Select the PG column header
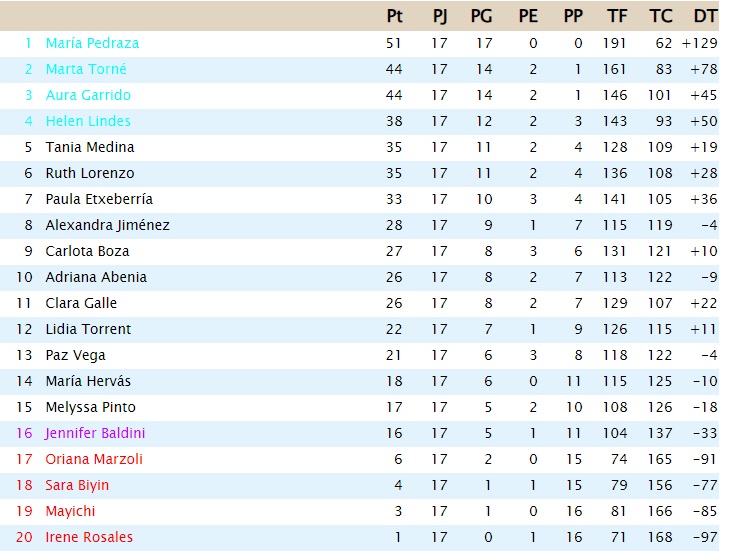The height and width of the screenshot is (551, 729). pyautogui.click(x=481, y=16)
